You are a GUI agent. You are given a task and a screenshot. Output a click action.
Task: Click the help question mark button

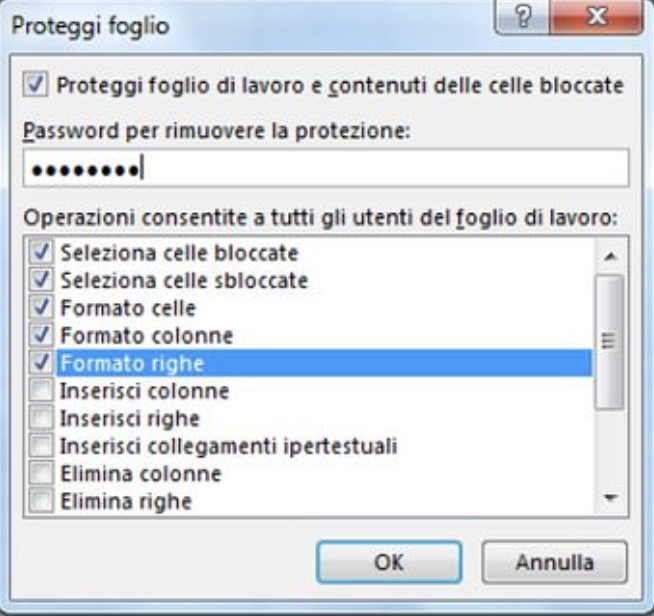(x=522, y=17)
